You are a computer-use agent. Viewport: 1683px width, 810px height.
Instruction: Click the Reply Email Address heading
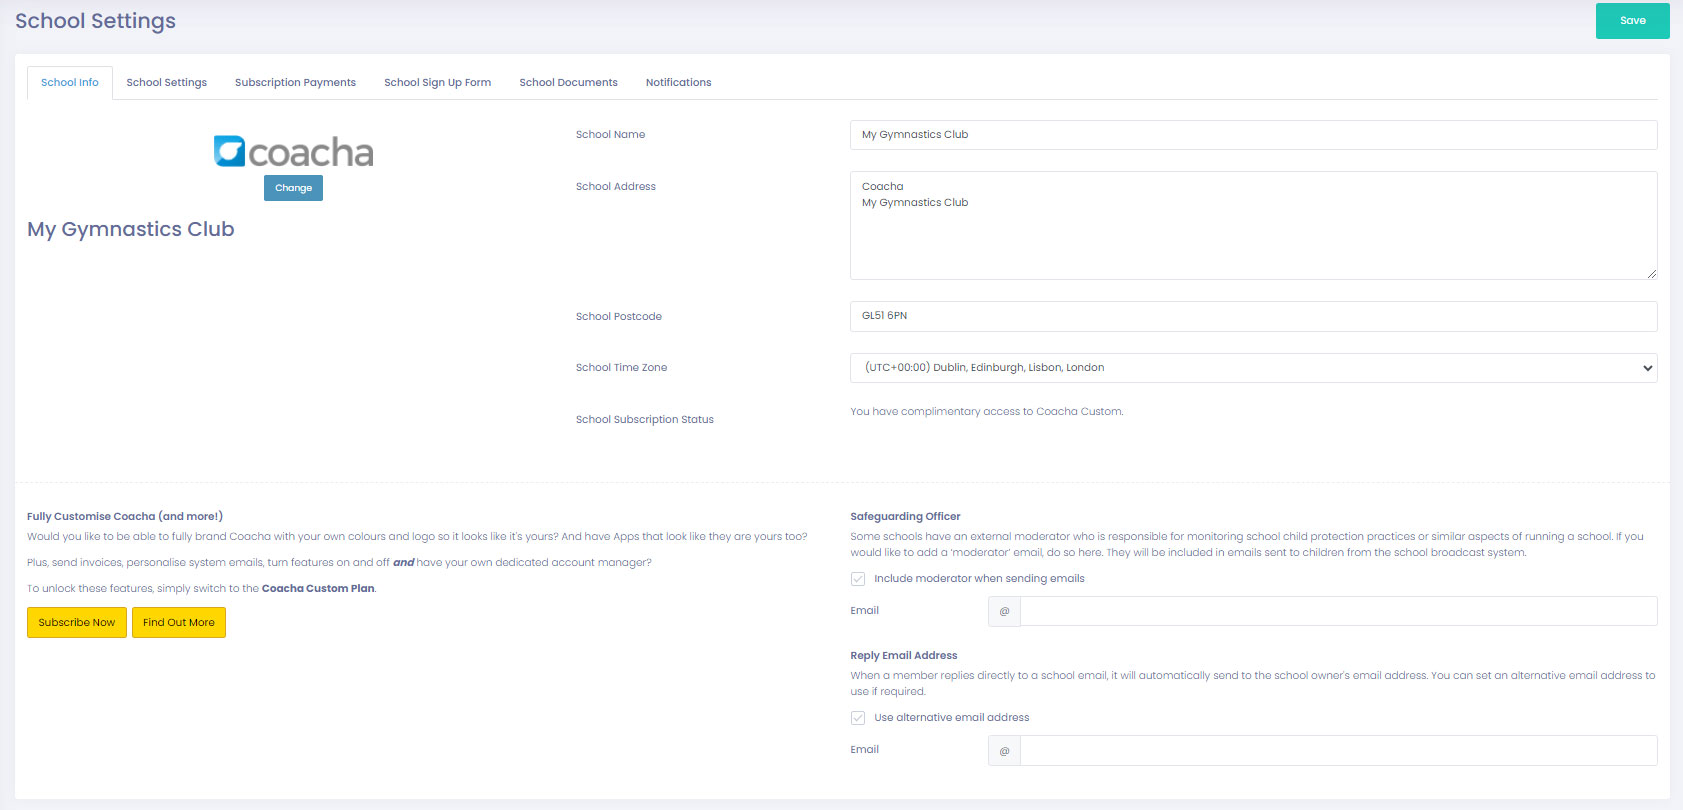[x=904, y=655]
